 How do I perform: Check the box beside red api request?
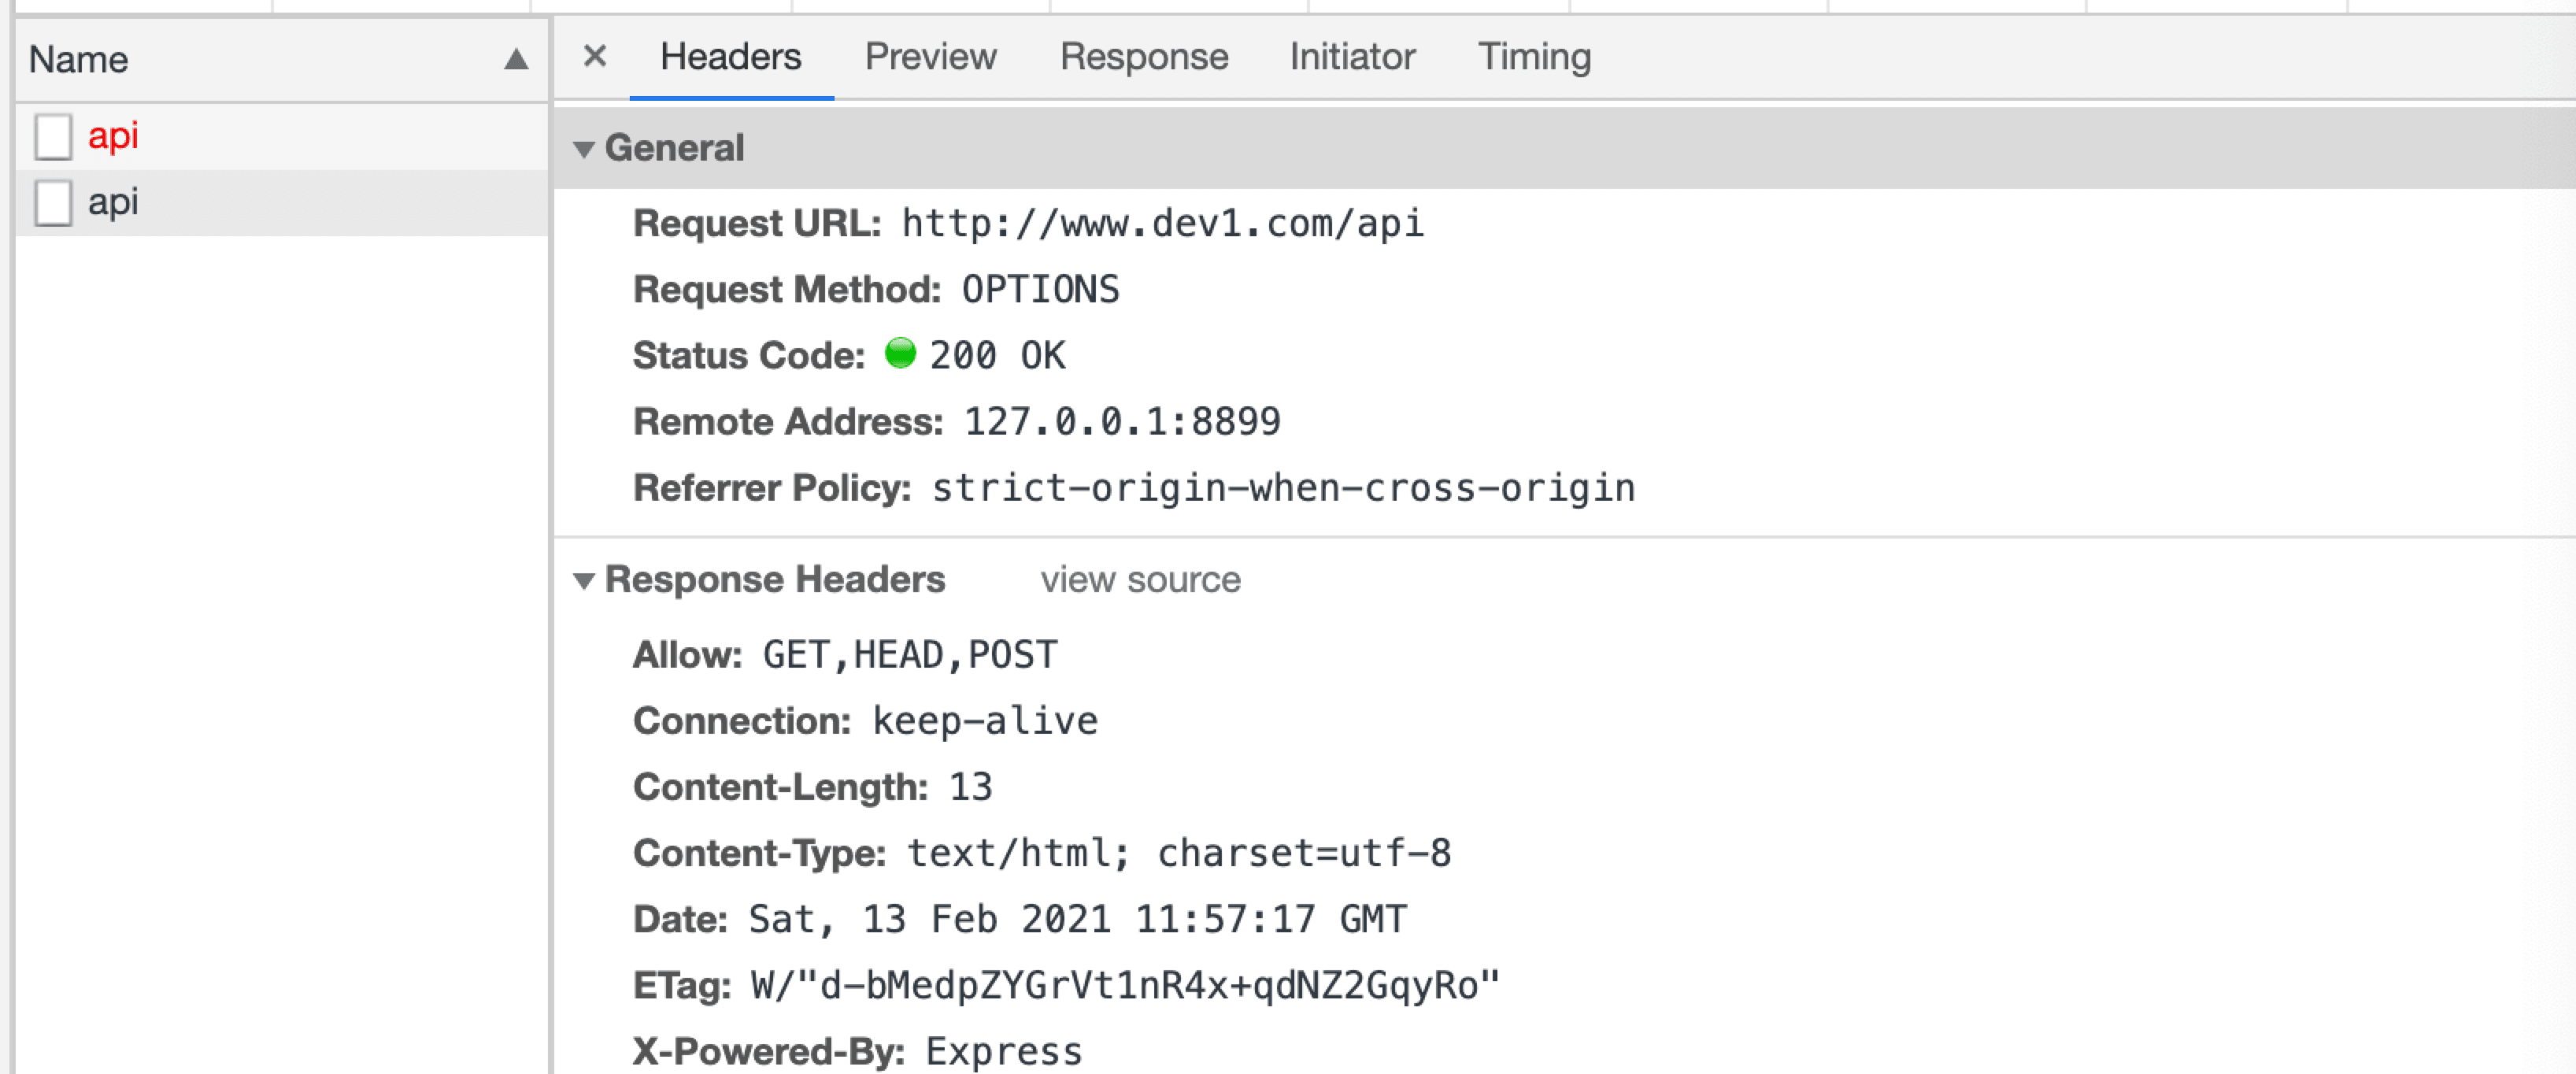point(53,136)
